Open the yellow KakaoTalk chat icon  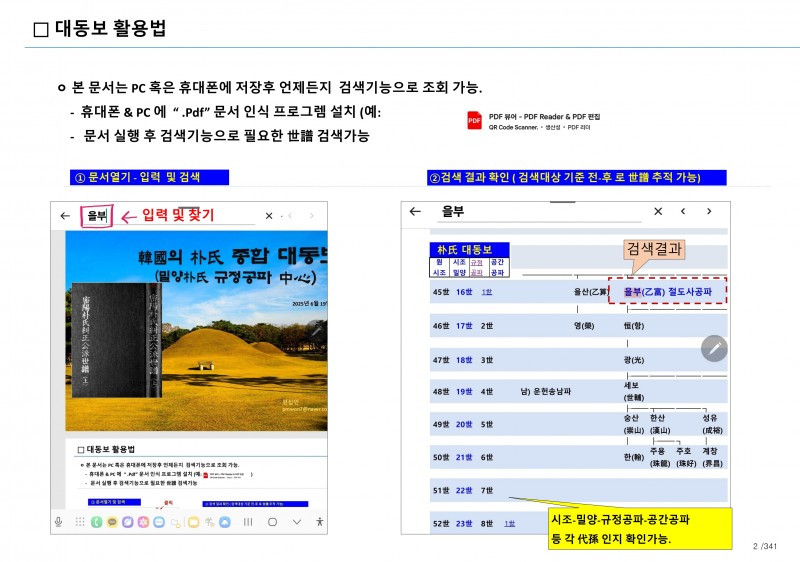pos(112,522)
